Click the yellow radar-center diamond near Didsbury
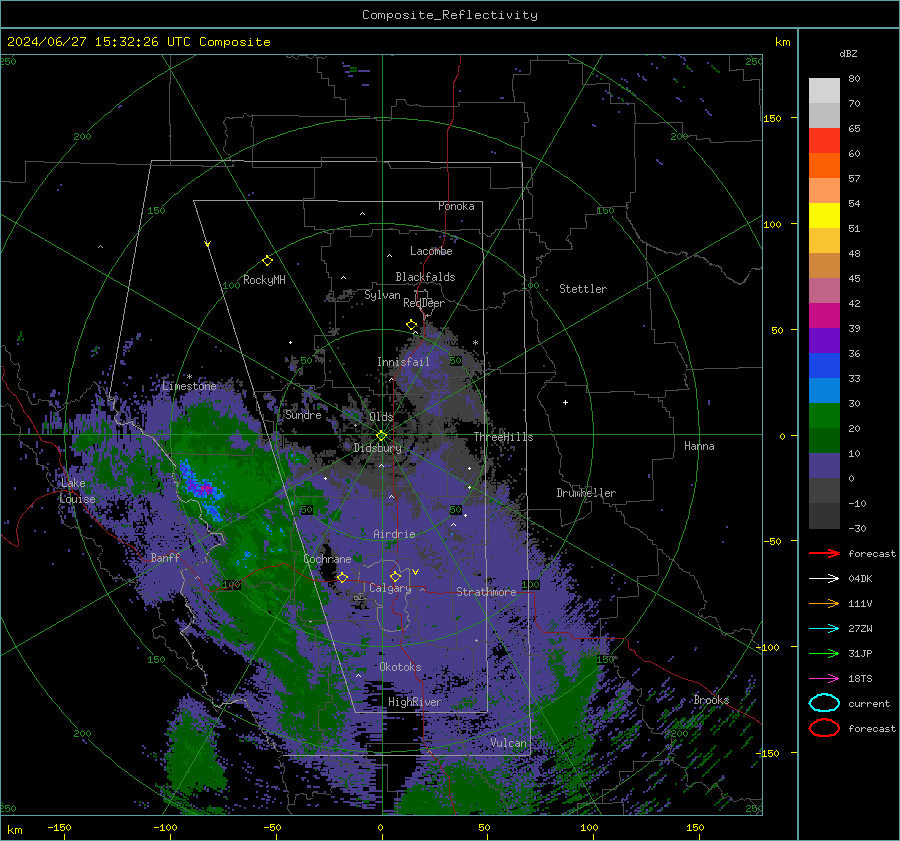 [x=382, y=436]
